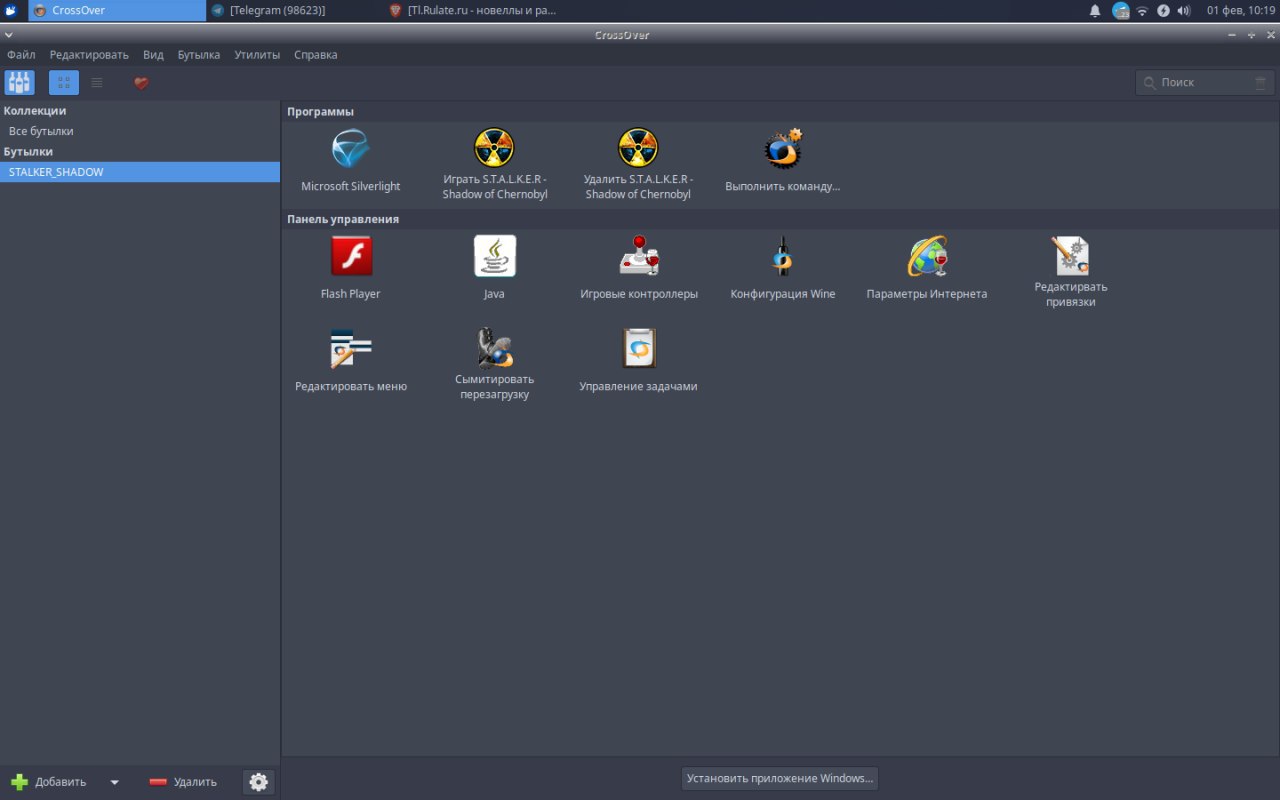Click the Программы section header
Viewport: 1280px width, 800px height.
(320, 111)
